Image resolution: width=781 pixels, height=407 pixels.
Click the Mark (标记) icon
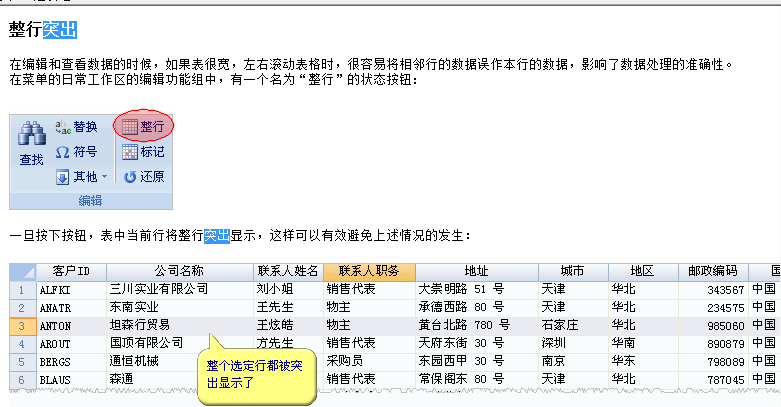point(131,152)
